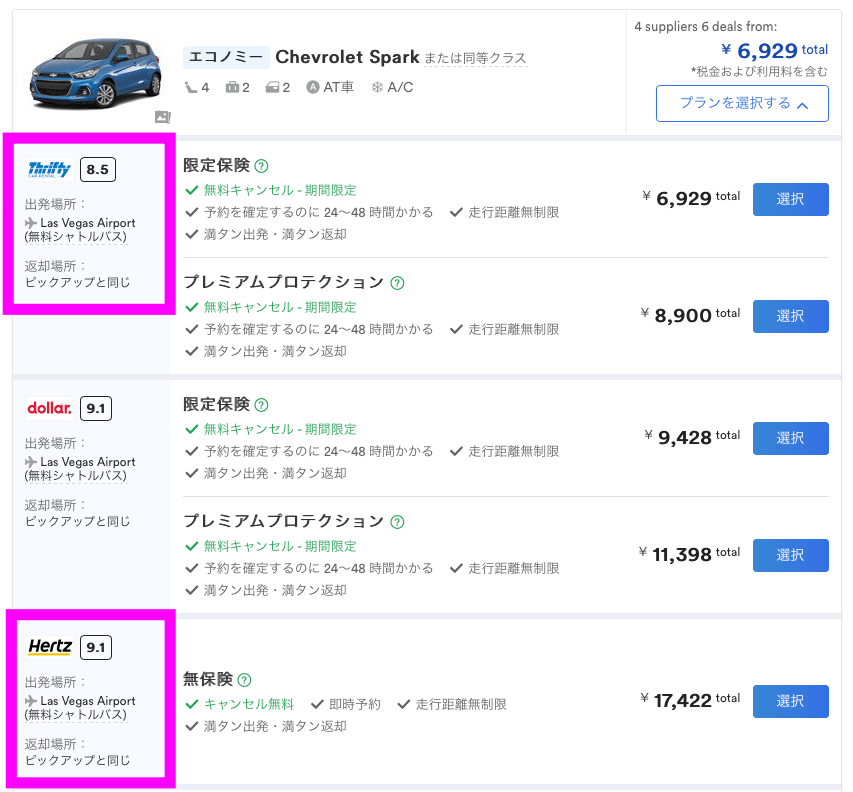Select the ¥6,929 Thrifty limited insurance plan

click(x=790, y=199)
